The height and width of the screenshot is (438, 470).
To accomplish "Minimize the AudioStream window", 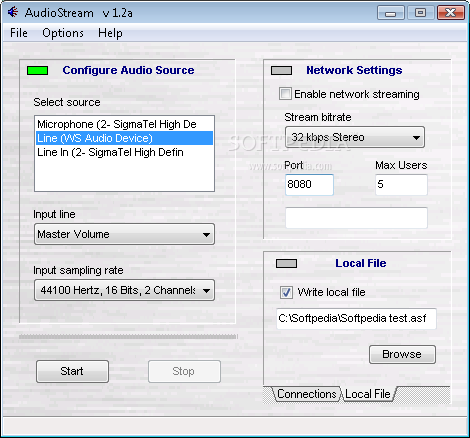I will [x=391, y=13].
